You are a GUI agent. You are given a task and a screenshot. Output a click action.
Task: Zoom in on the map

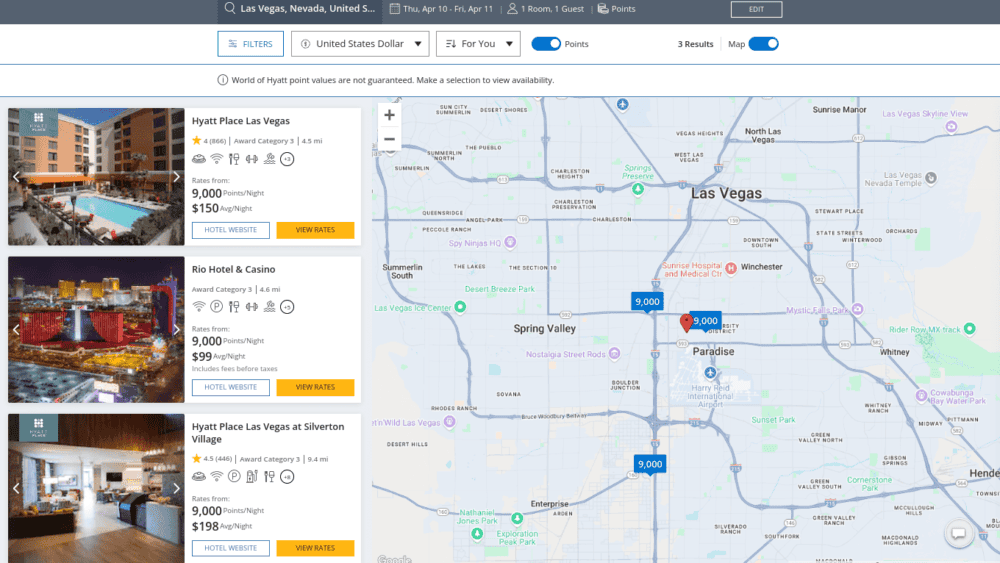389,115
